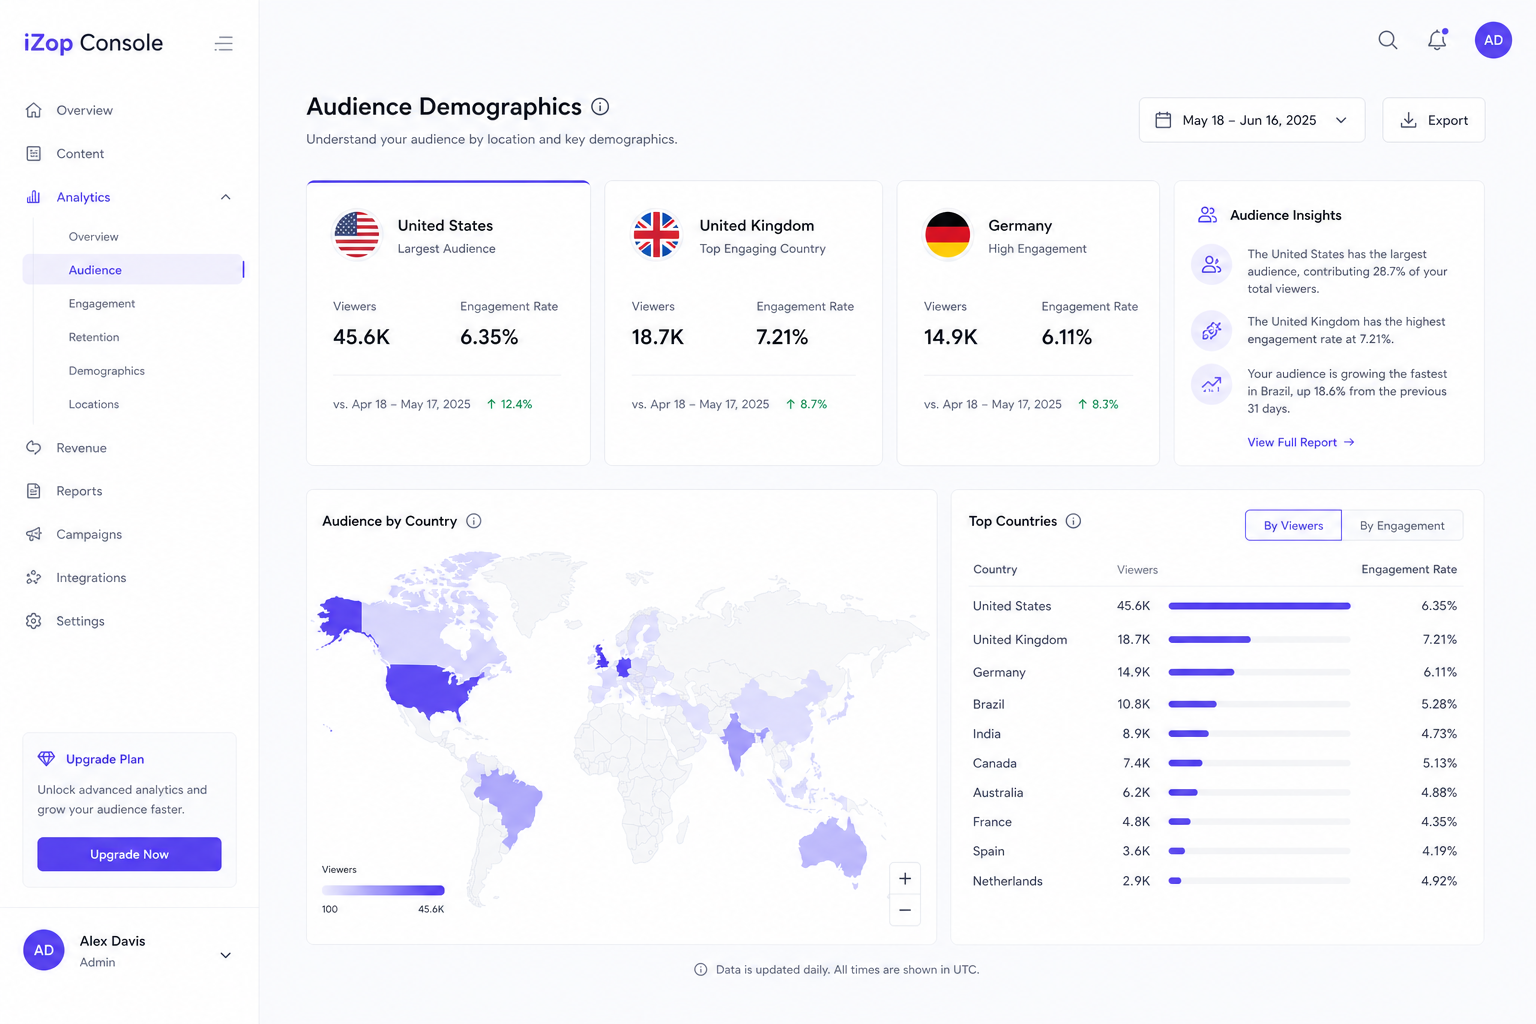
Task: Collapse sidebar using the hamburger icon
Action: (x=223, y=43)
